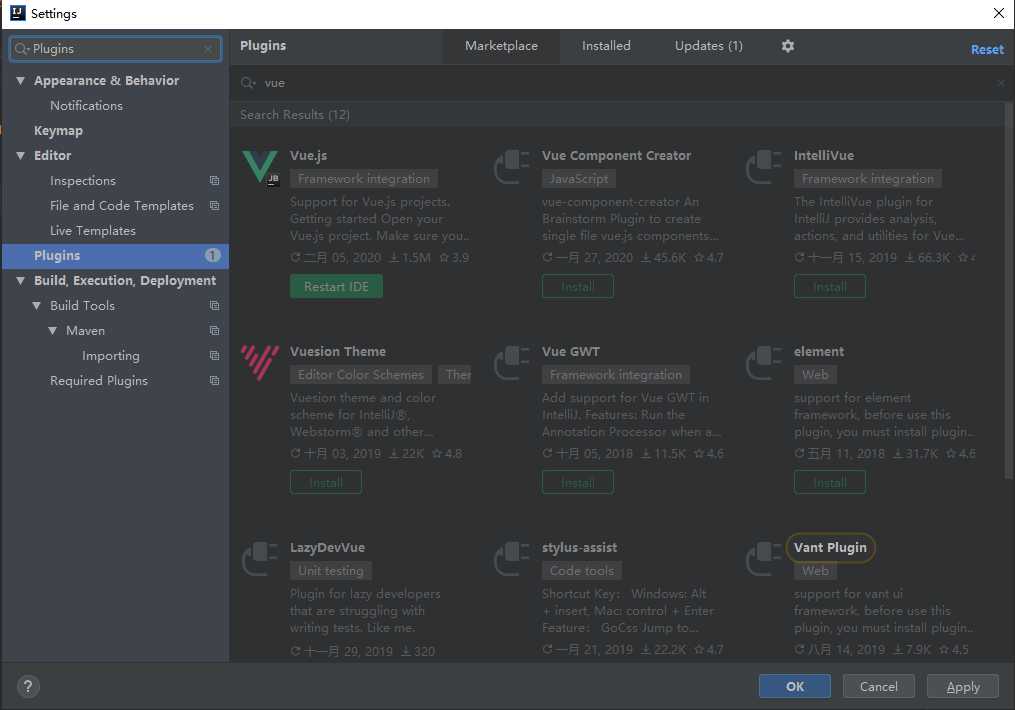Image resolution: width=1015 pixels, height=710 pixels.
Task: Clear the vue plugin search query
Action: (1001, 83)
